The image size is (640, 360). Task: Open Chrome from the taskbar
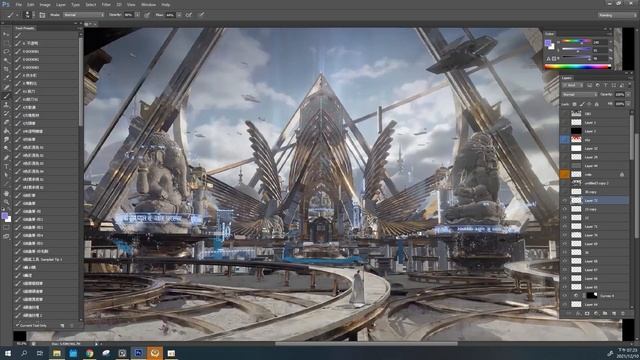click(x=89, y=353)
